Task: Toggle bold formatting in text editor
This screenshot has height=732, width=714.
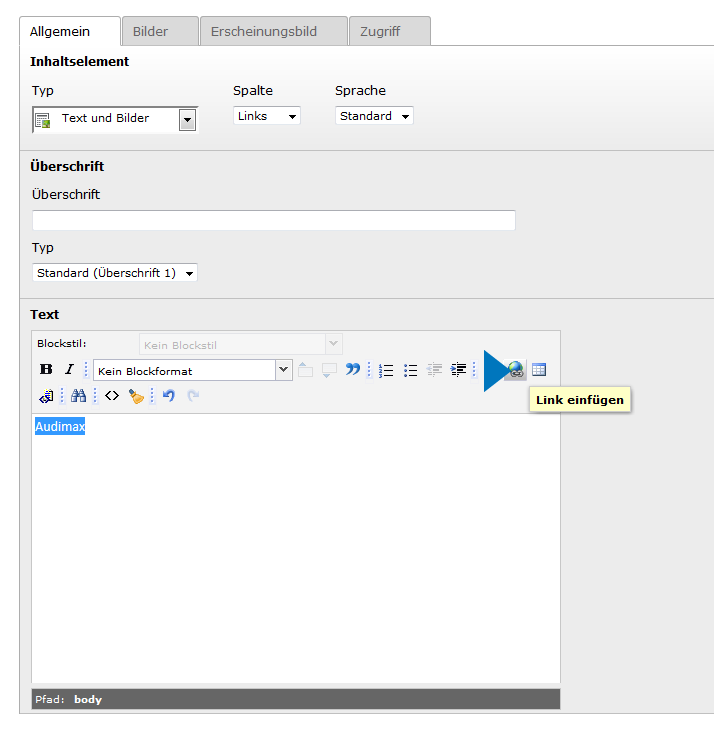Action: click(45, 370)
